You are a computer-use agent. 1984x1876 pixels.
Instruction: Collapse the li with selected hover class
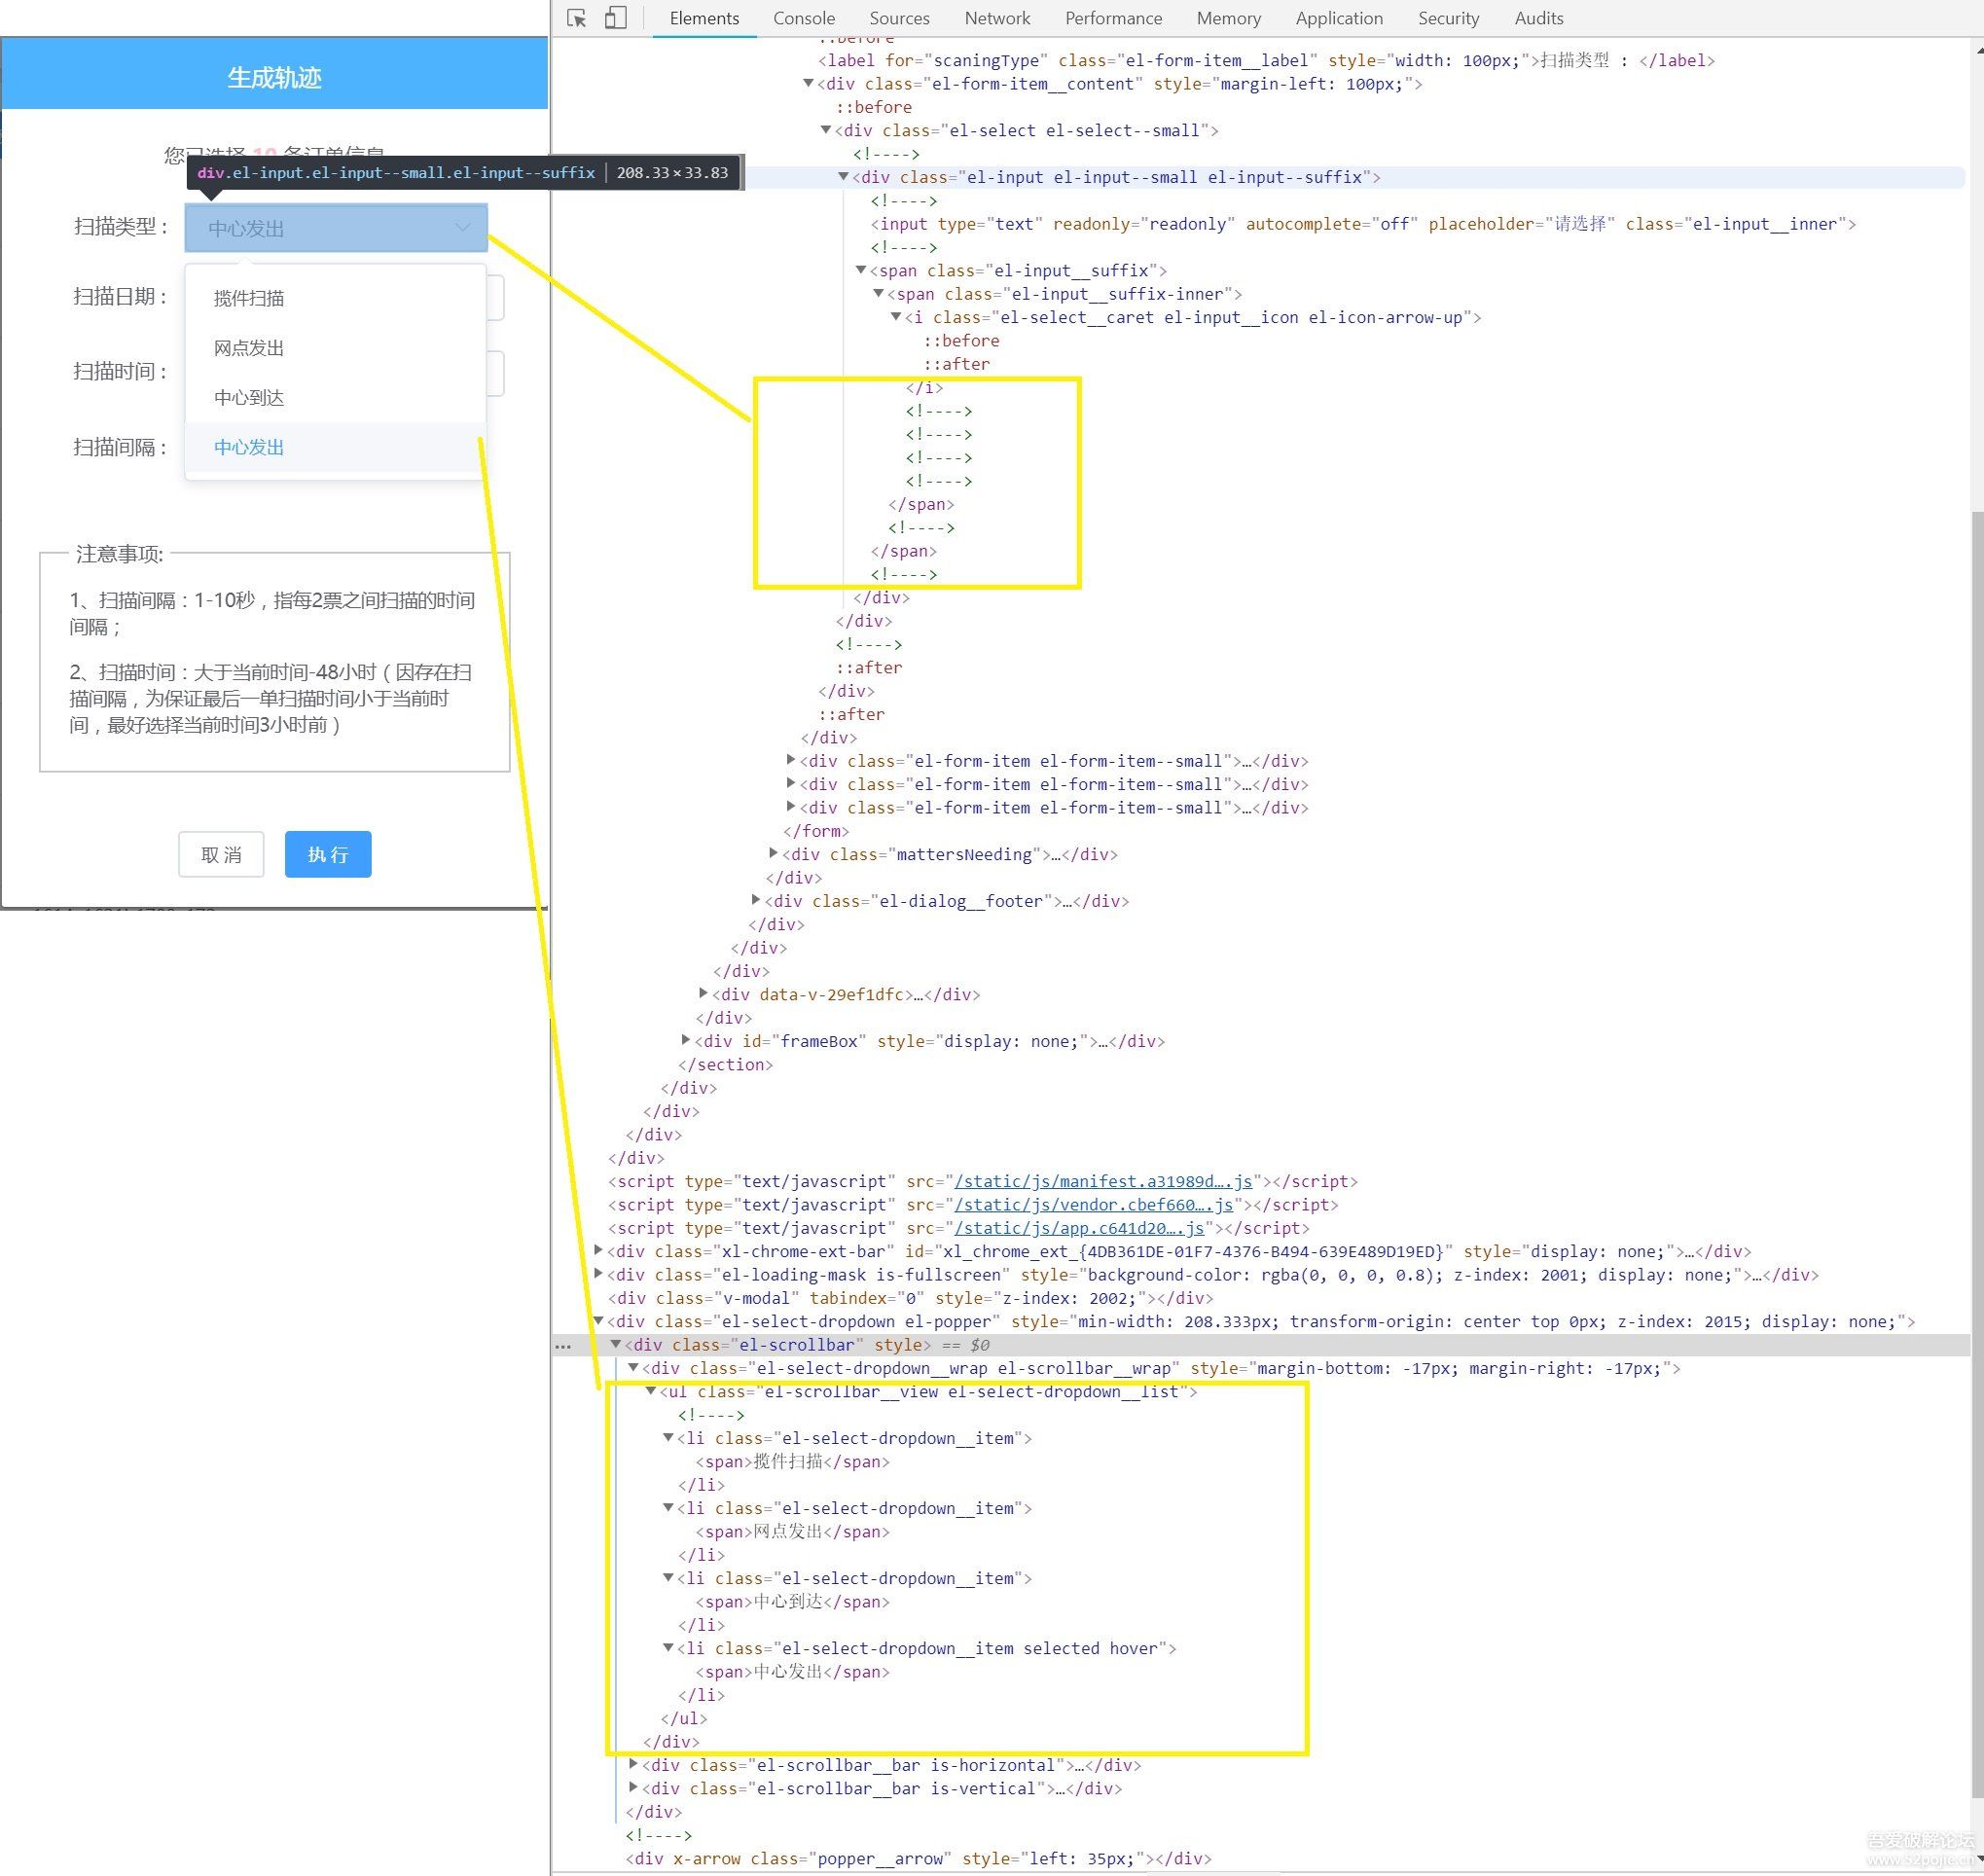tap(668, 1648)
